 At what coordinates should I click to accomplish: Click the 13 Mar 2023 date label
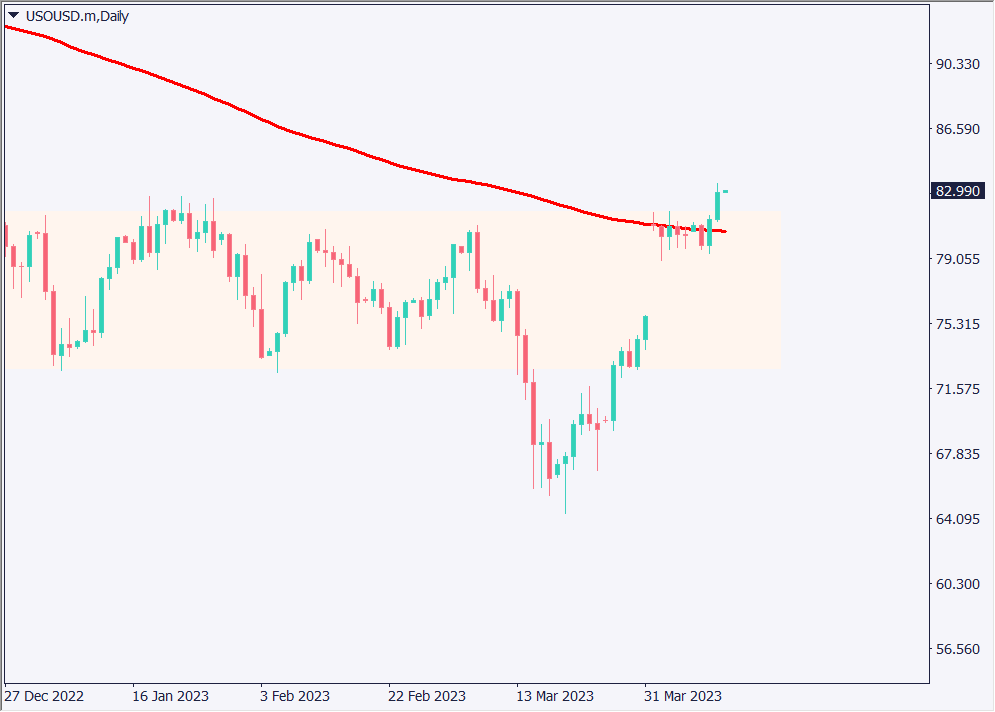click(x=555, y=696)
